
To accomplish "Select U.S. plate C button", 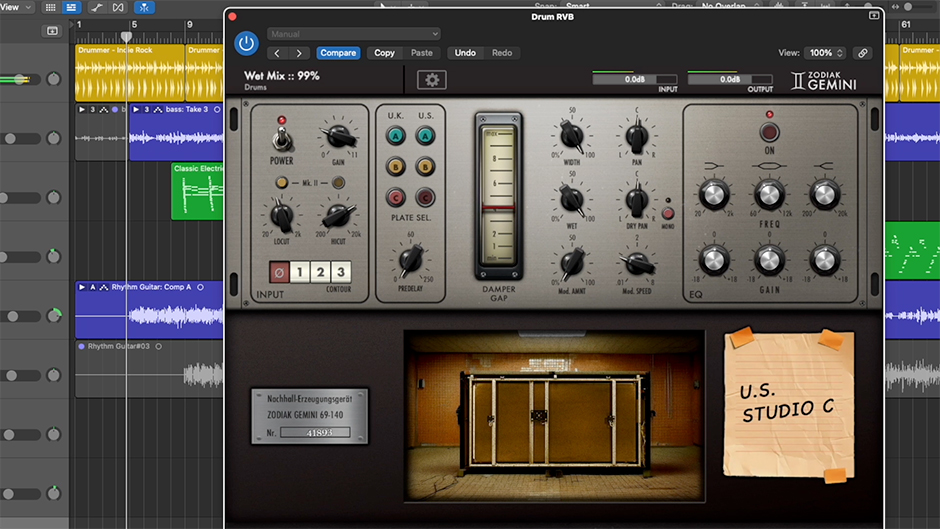I will (425, 197).
